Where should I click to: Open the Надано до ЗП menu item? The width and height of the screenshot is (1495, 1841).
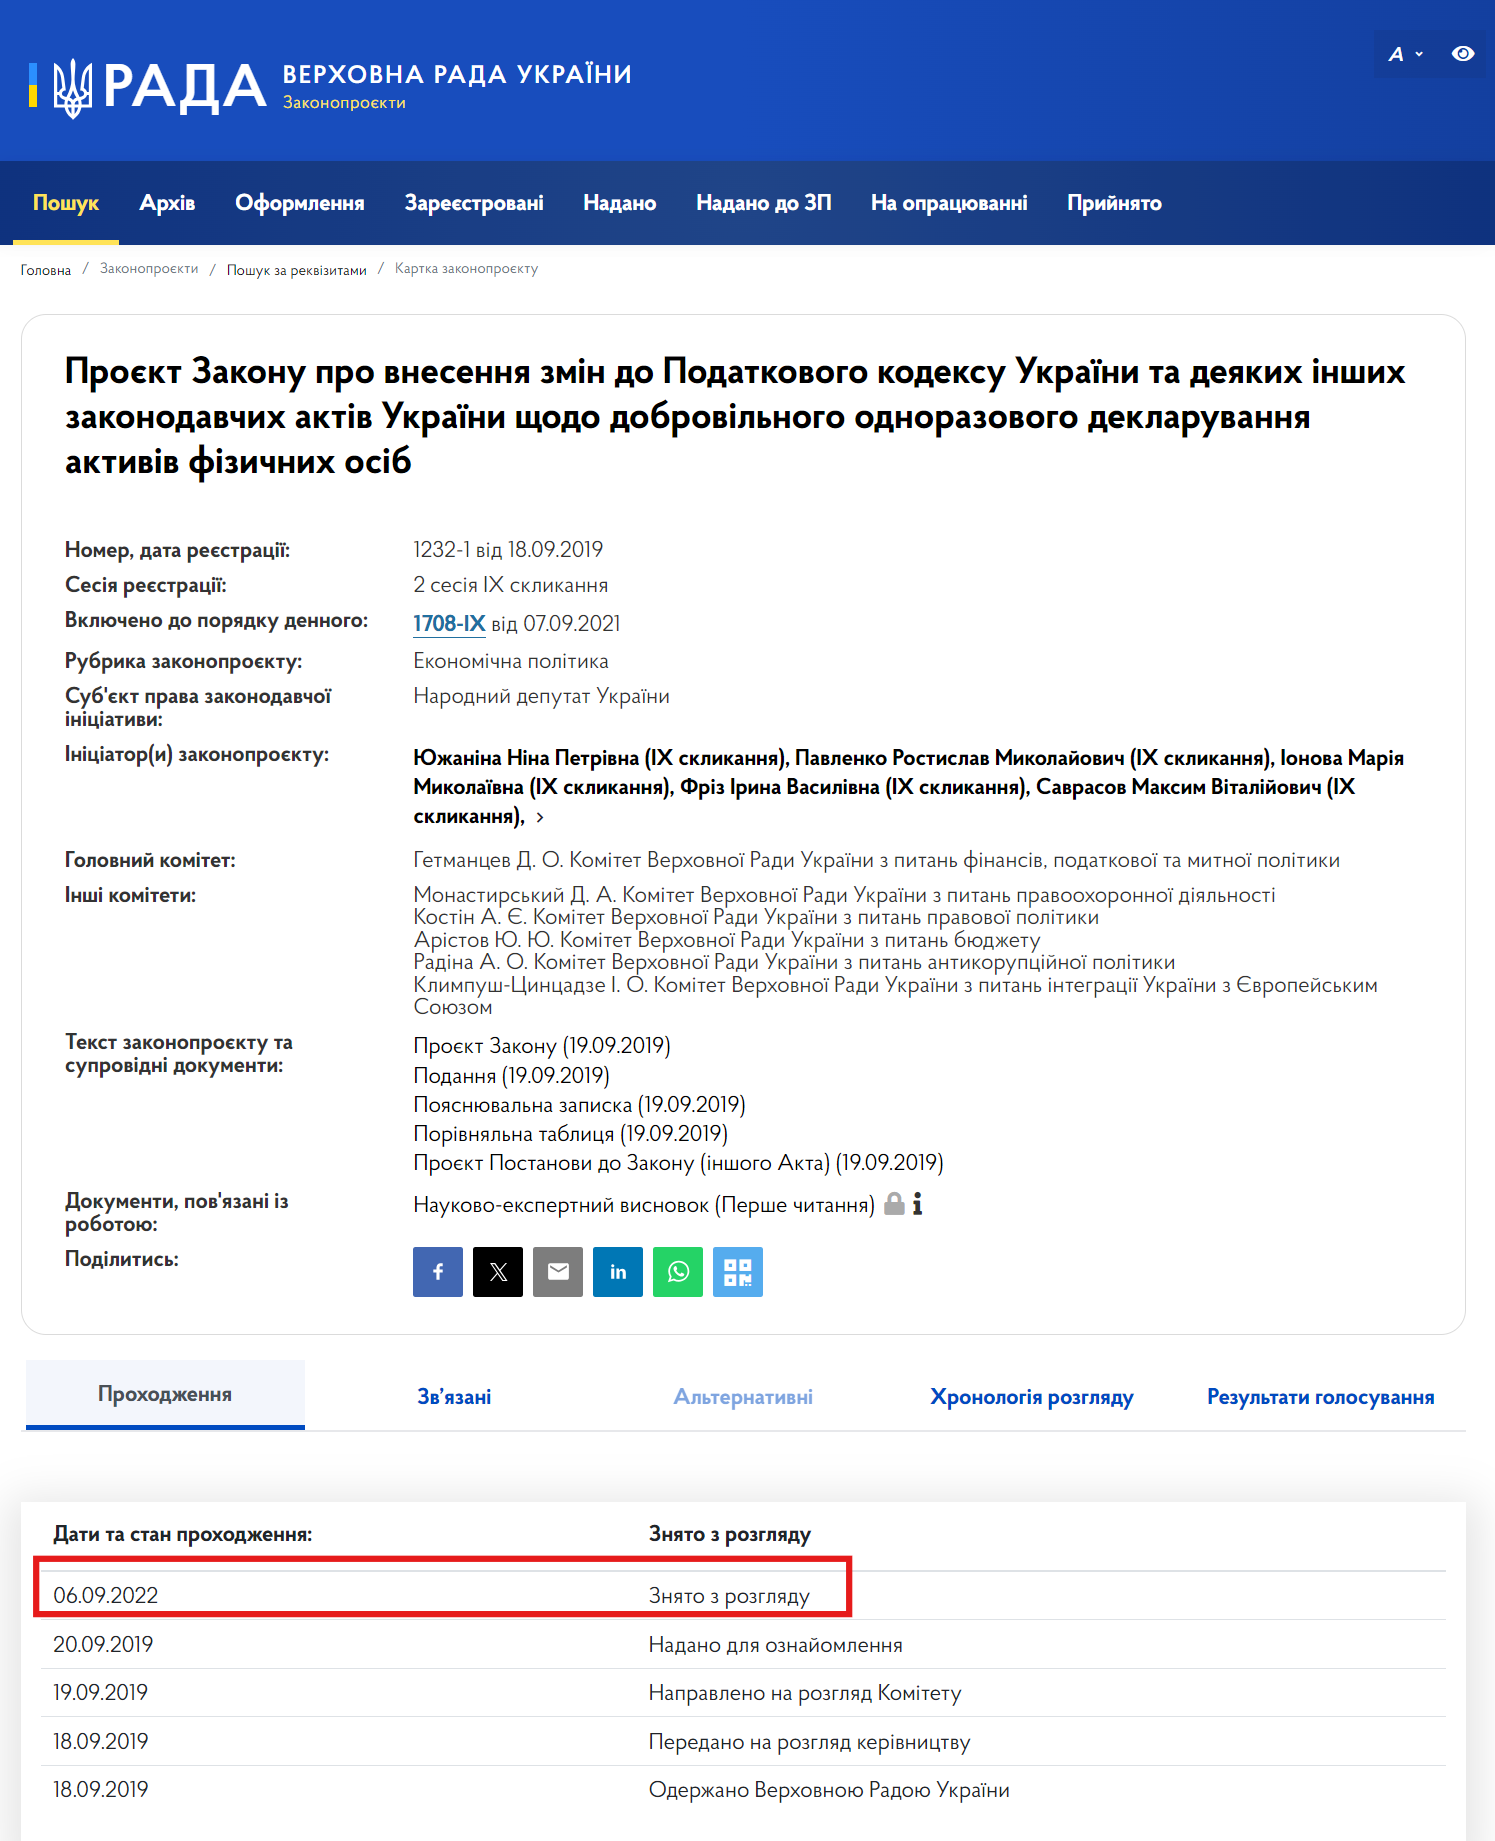pos(764,203)
